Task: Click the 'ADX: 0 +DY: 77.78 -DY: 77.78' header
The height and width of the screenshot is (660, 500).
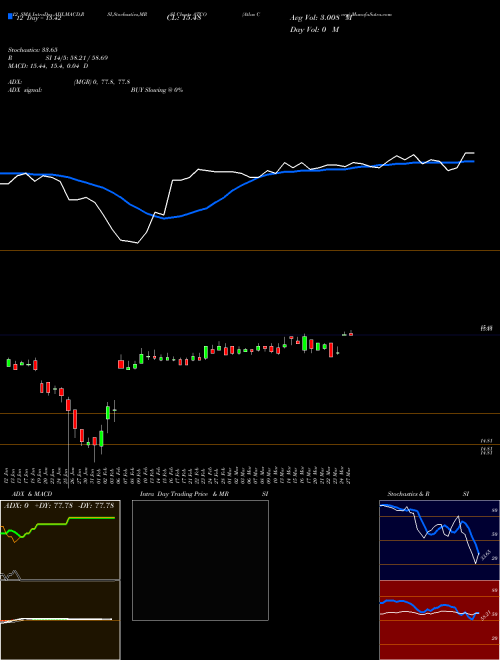Action: [59, 505]
